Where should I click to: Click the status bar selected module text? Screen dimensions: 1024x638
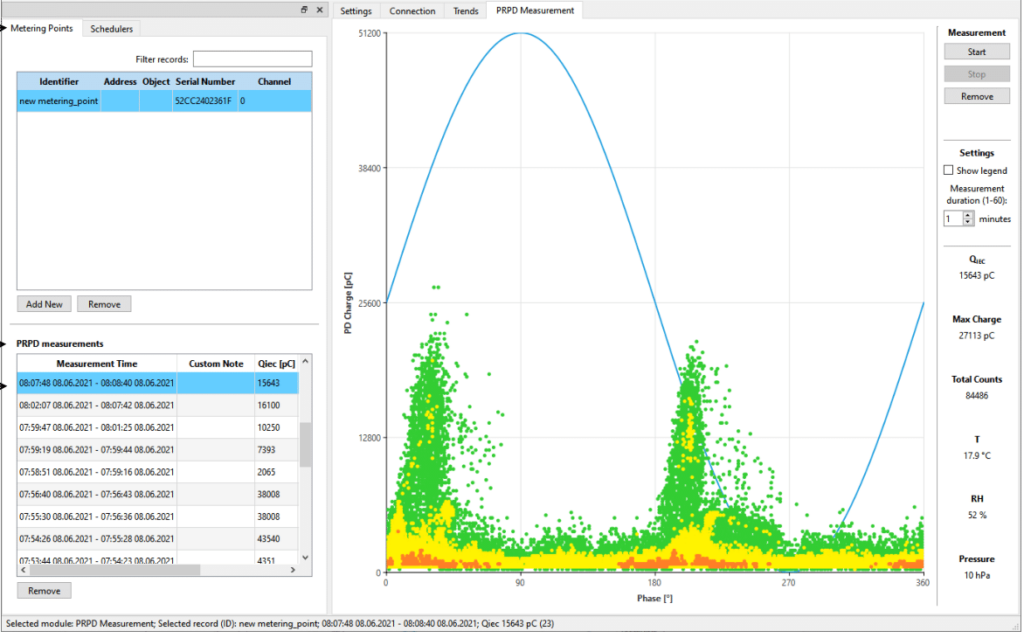pos(280,624)
